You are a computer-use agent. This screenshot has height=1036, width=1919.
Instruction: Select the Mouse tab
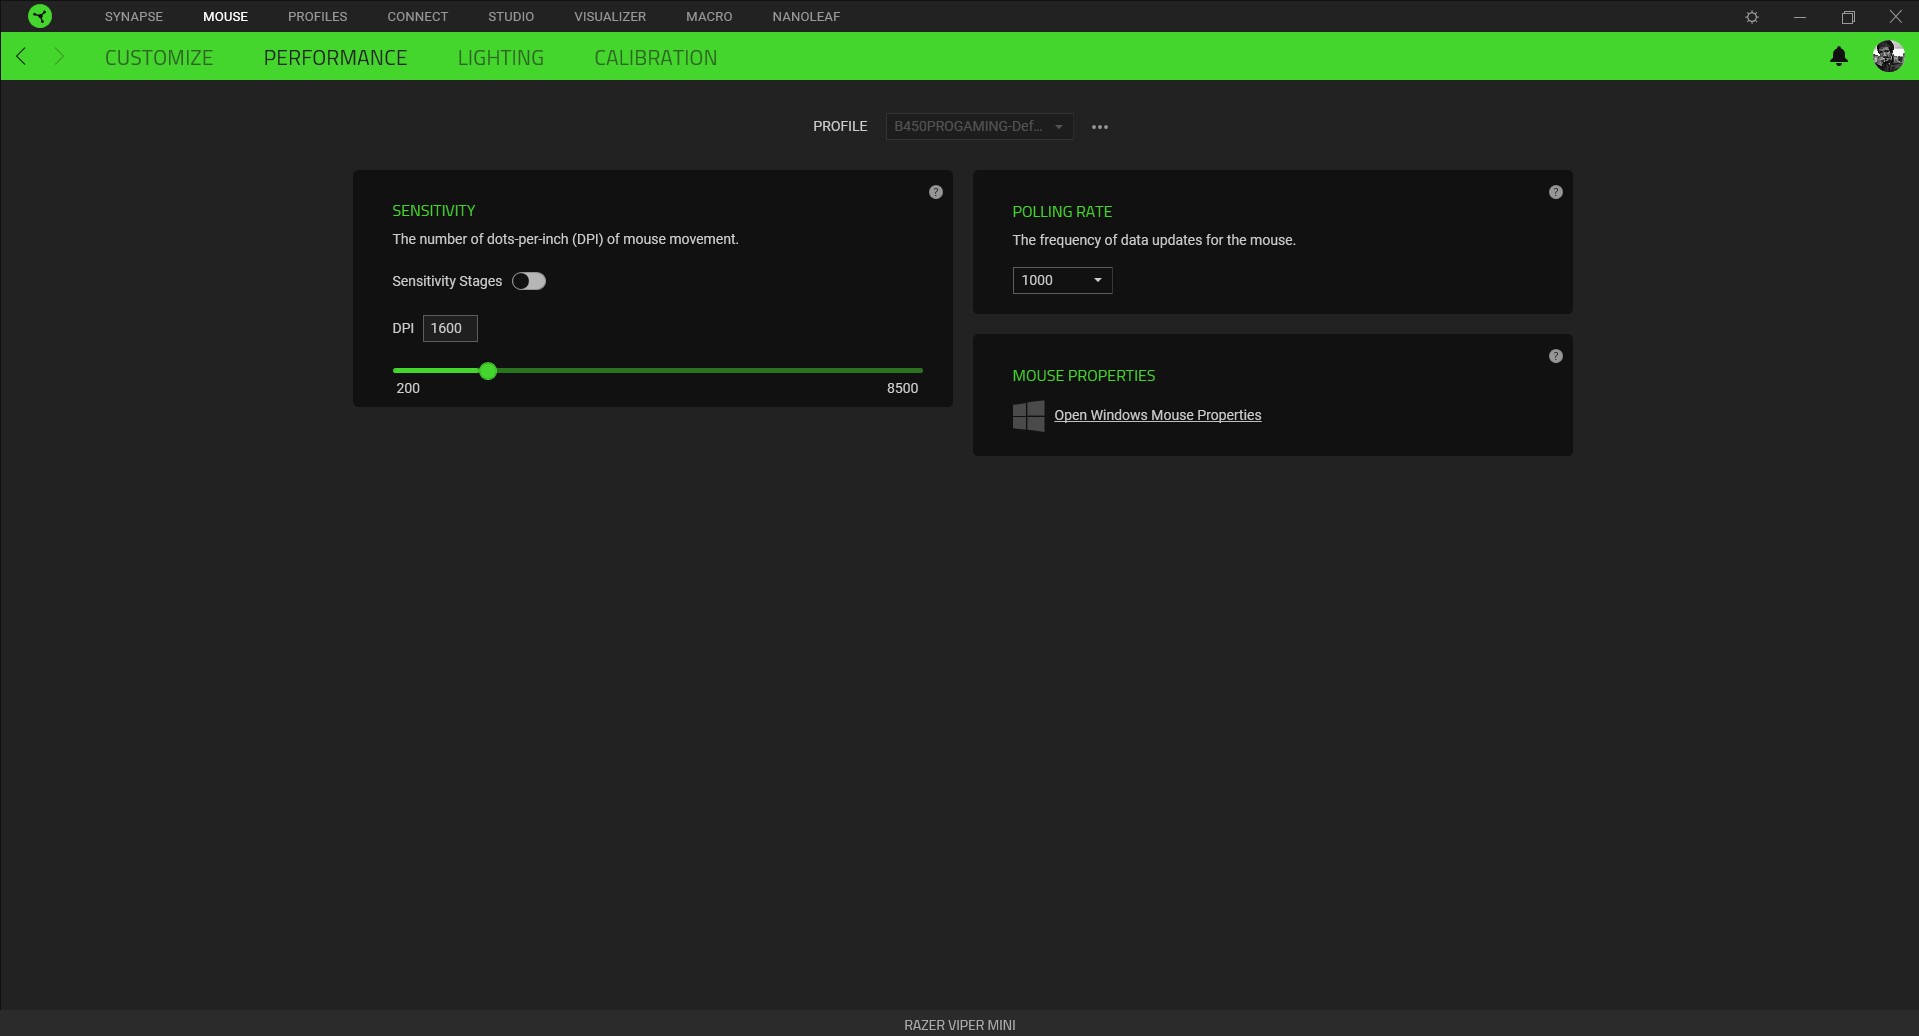[226, 17]
